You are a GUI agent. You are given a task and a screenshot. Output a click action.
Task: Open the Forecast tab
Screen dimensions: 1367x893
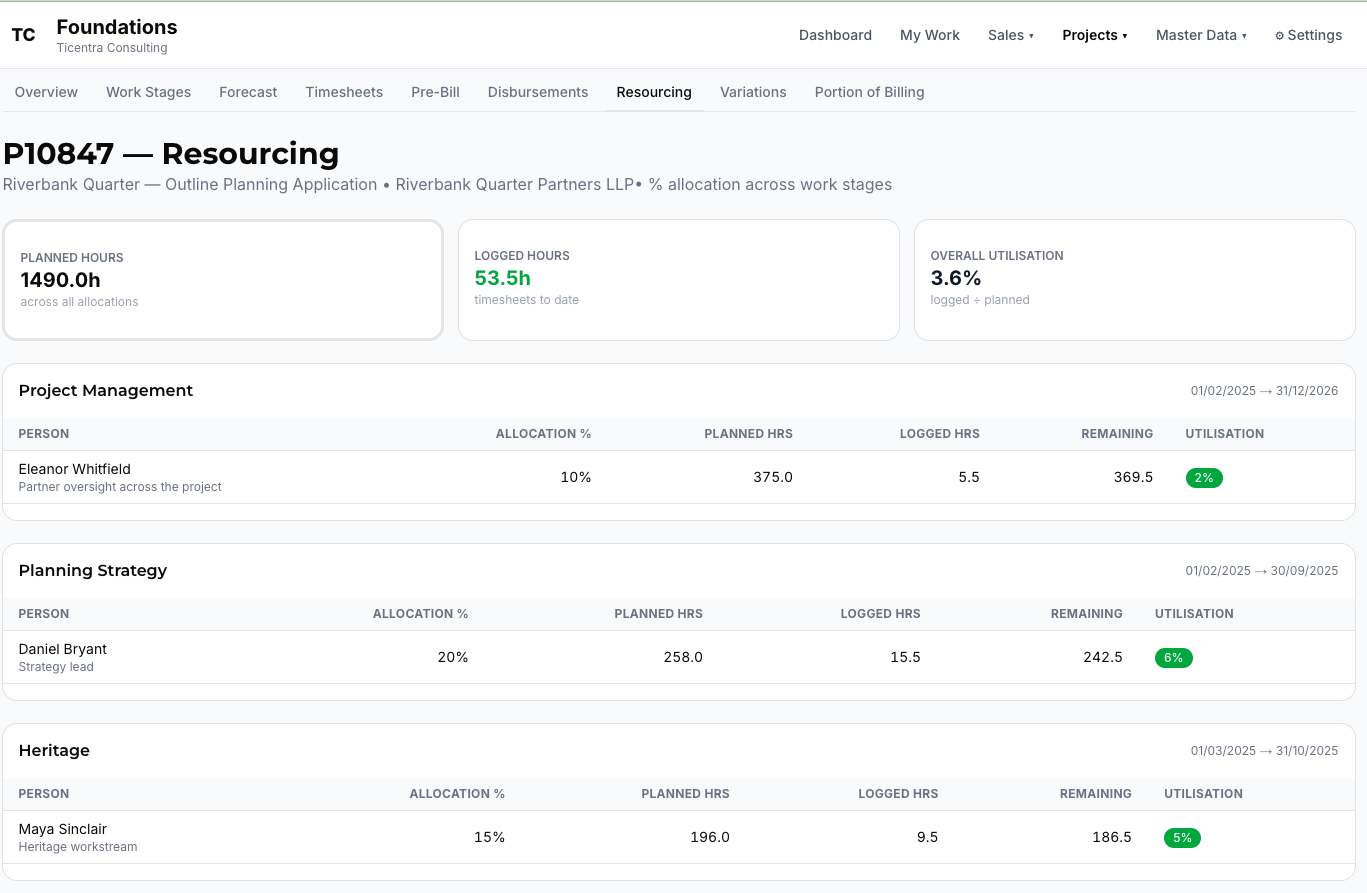[248, 92]
